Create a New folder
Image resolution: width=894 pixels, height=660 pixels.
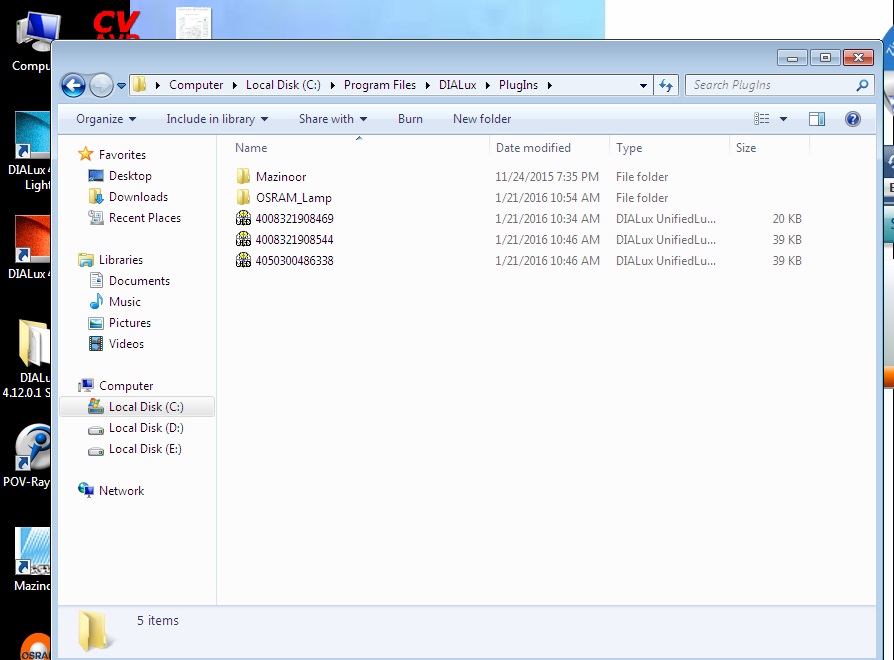tap(482, 119)
